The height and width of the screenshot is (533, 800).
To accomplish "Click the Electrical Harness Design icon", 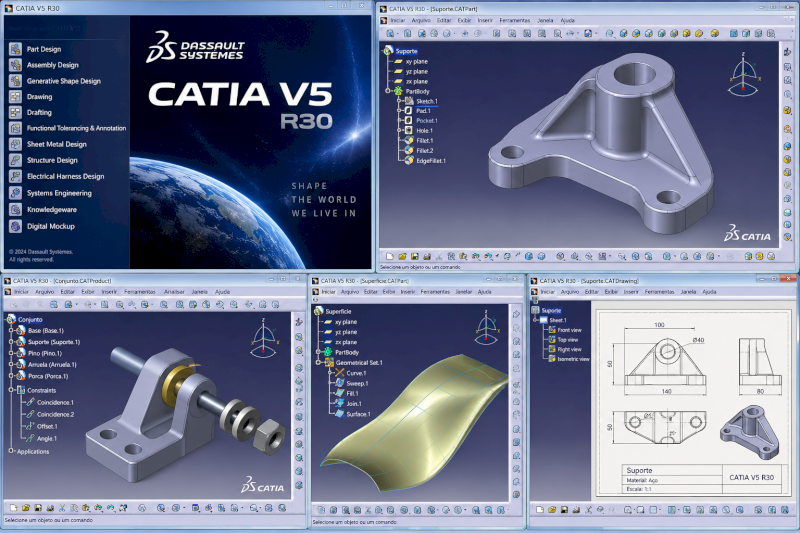I will pyautogui.click(x=15, y=176).
